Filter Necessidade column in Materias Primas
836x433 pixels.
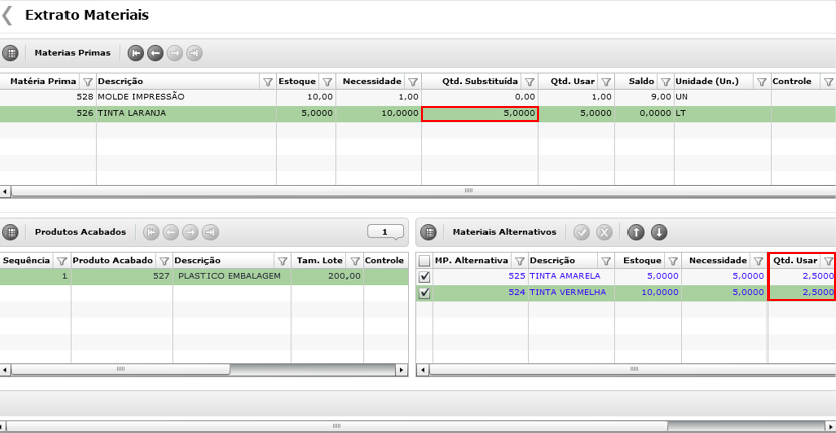pyautogui.click(x=413, y=82)
